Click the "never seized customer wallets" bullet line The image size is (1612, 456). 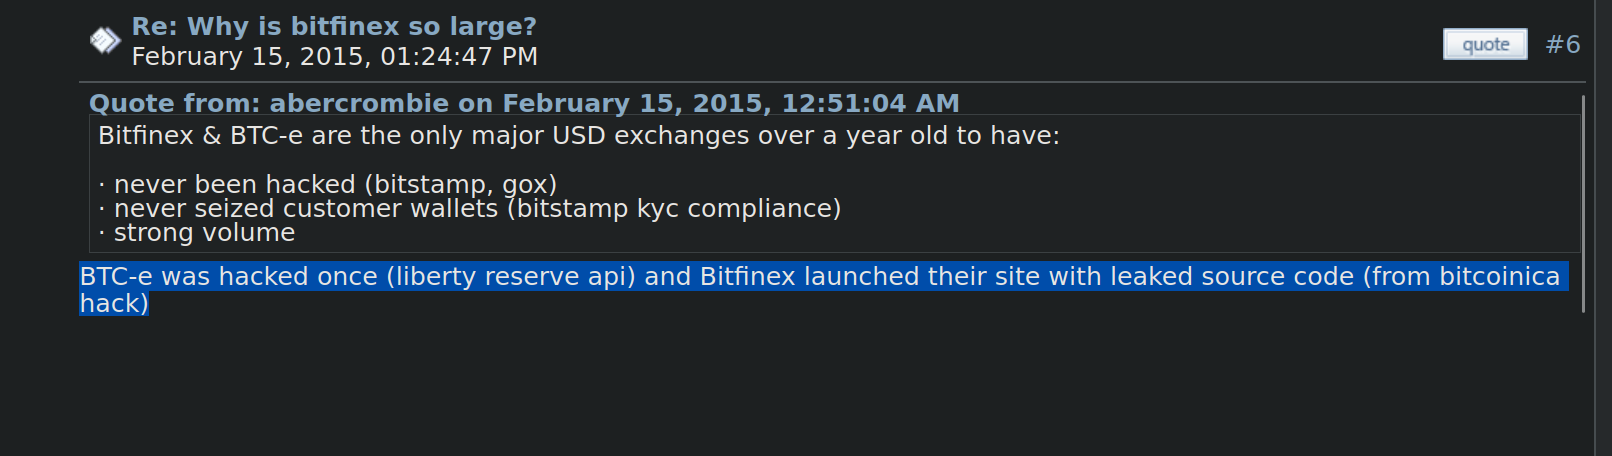tap(305, 208)
